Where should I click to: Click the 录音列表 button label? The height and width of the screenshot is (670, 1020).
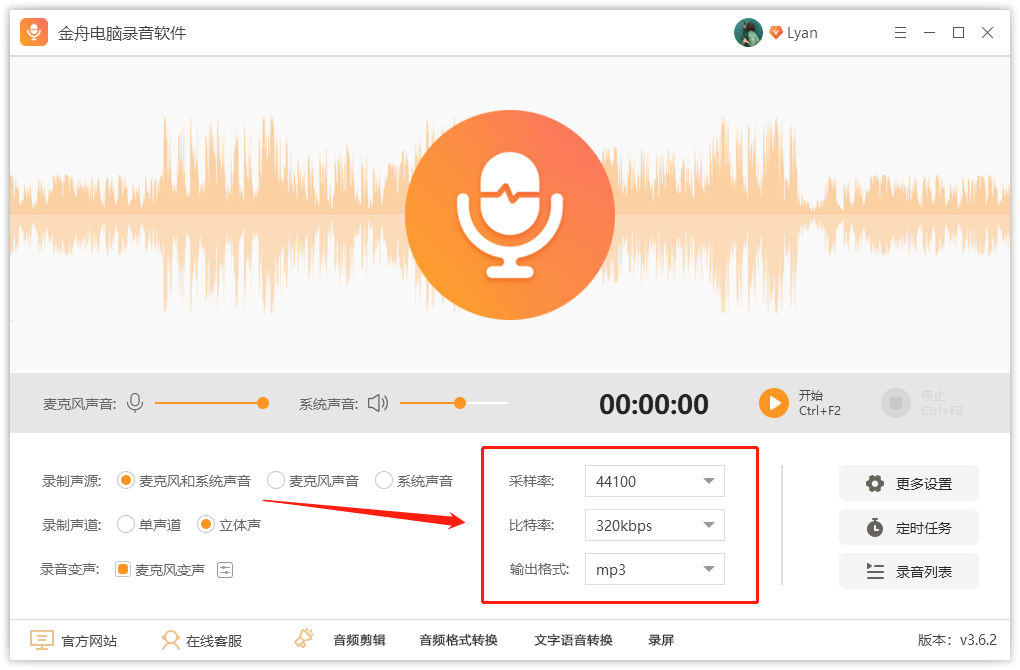coord(924,572)
